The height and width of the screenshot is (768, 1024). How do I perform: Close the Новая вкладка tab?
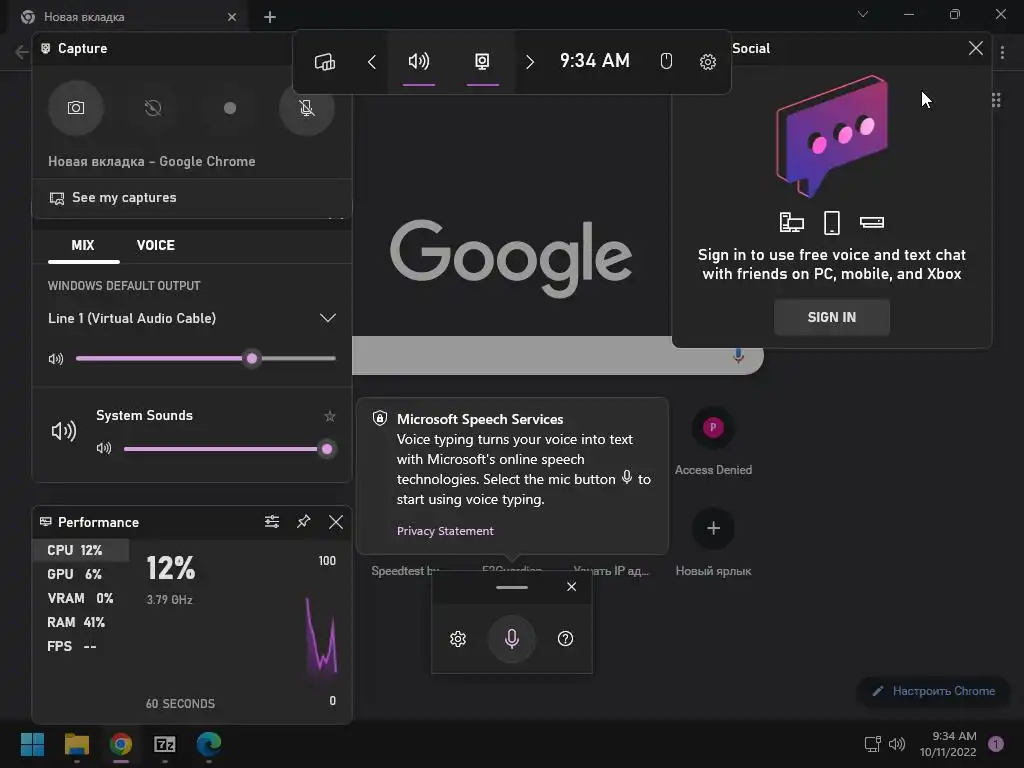click(x=232, y=17)
